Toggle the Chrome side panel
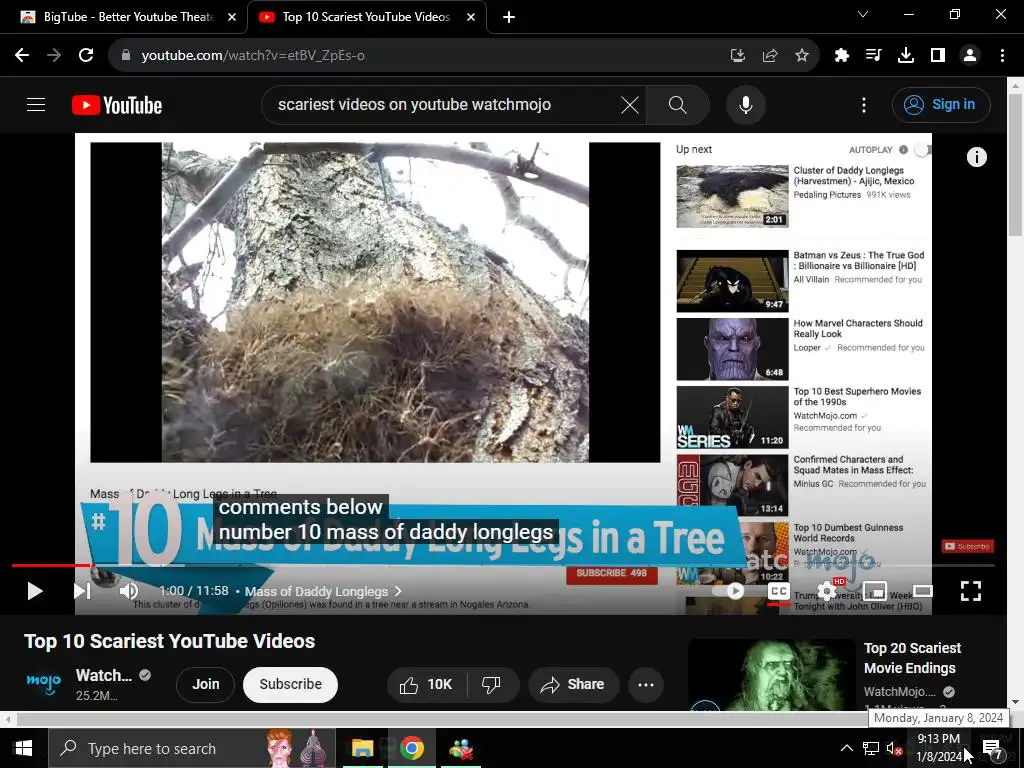The width and height of the screenshot is (1024, 768). tap(938, 56)
